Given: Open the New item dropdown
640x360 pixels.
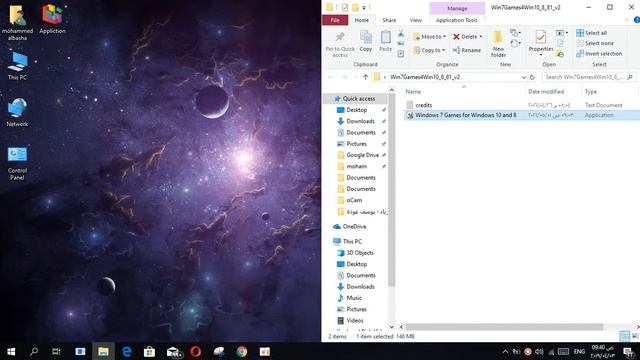Looking at the screenshot, I should (515, 33).
